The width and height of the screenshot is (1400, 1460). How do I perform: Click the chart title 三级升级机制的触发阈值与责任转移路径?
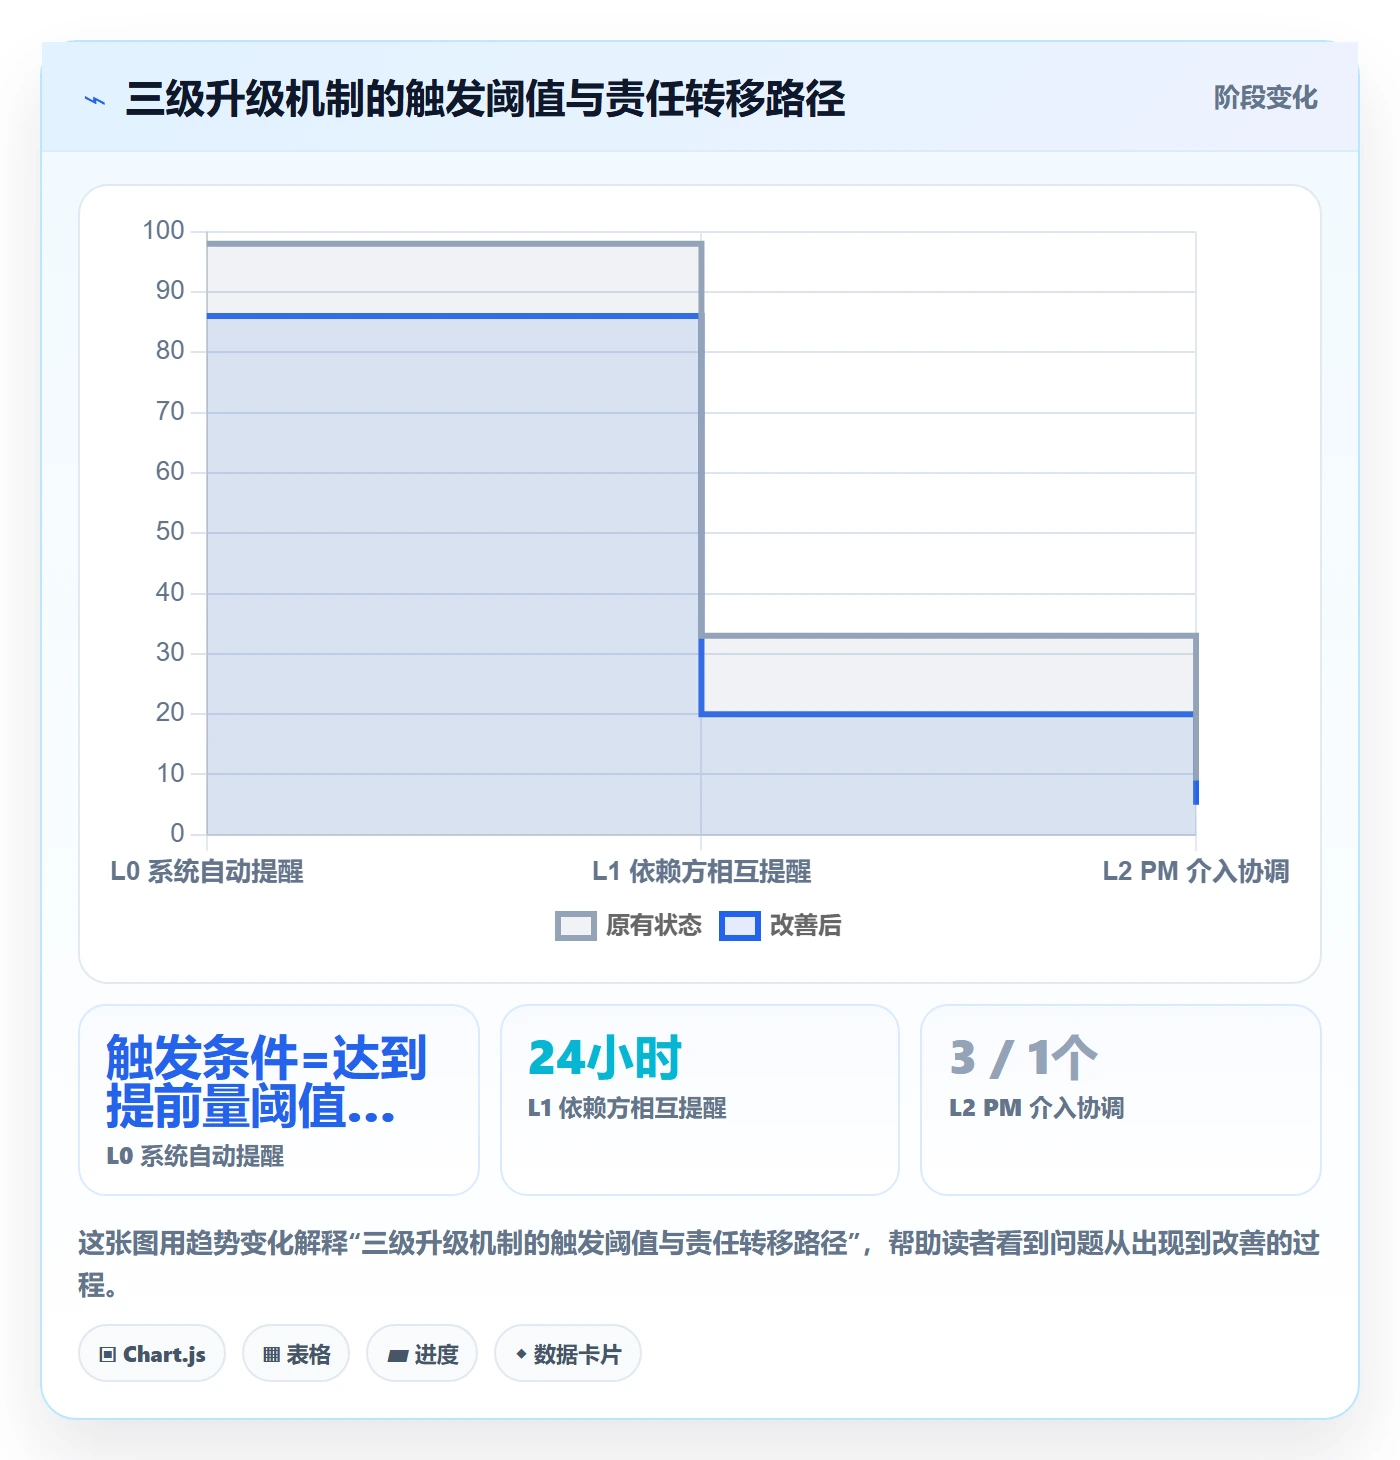[x=485, y=99]
